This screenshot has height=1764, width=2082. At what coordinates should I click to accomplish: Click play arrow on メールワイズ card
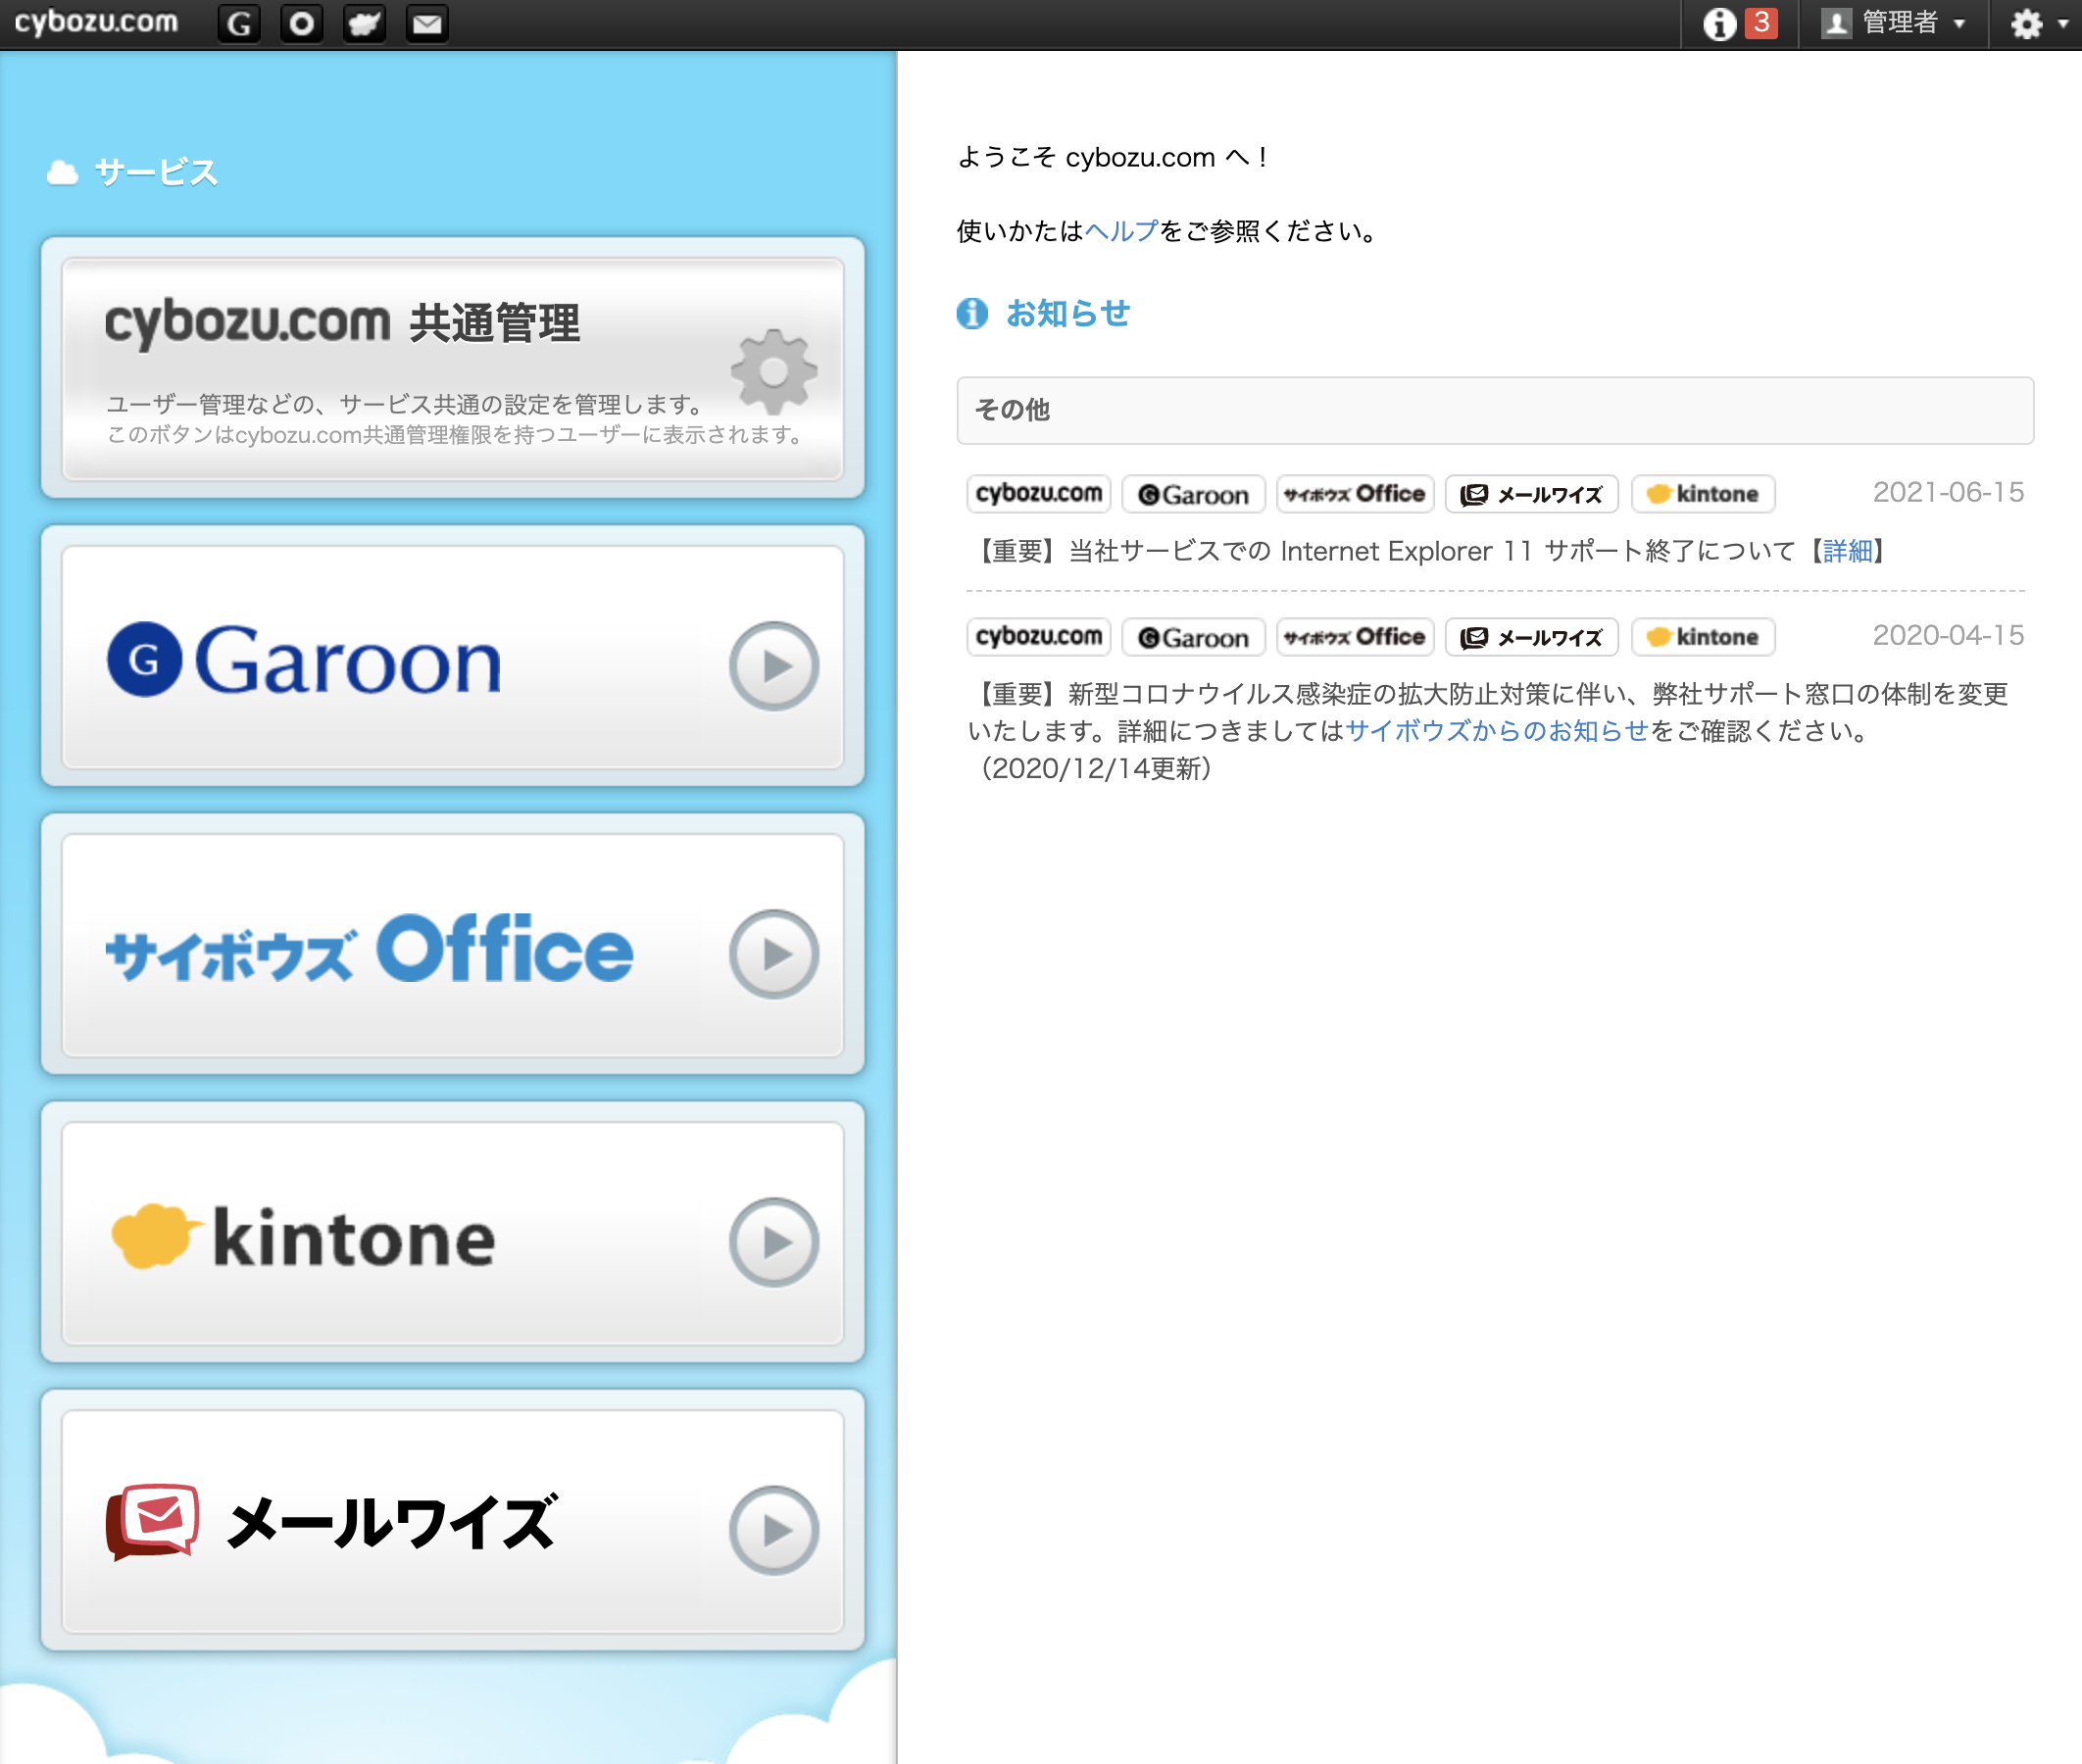click(773, 1530)
